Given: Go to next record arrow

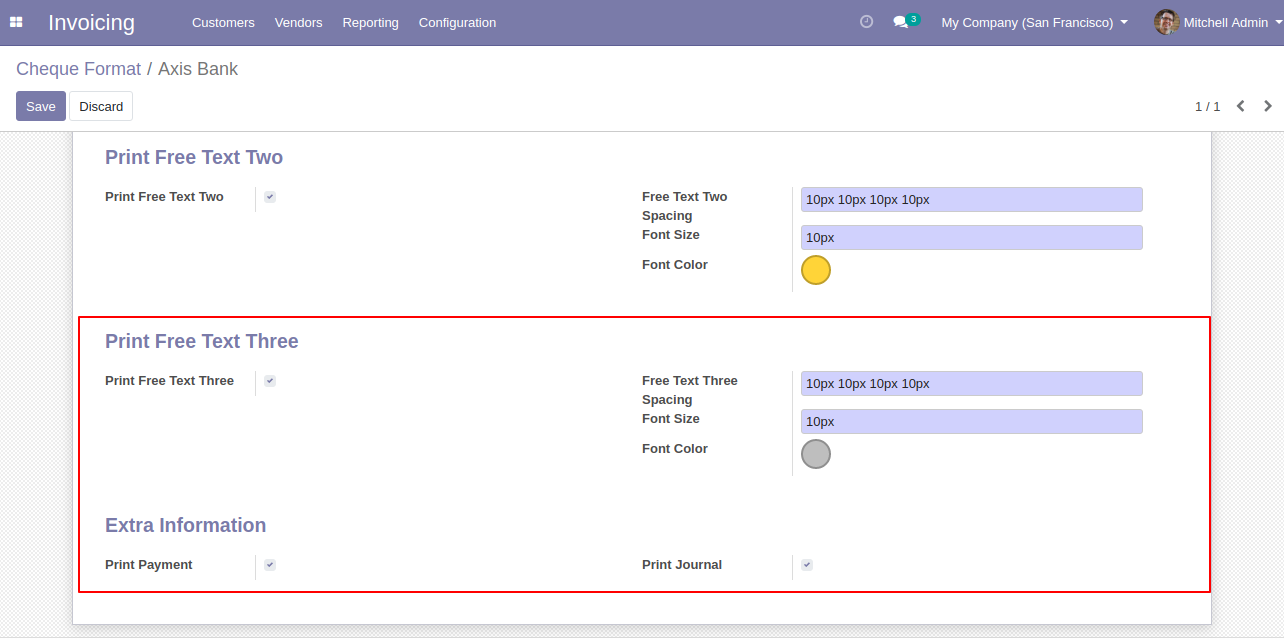Looking at the screenshot, I should click(1268, 106).
